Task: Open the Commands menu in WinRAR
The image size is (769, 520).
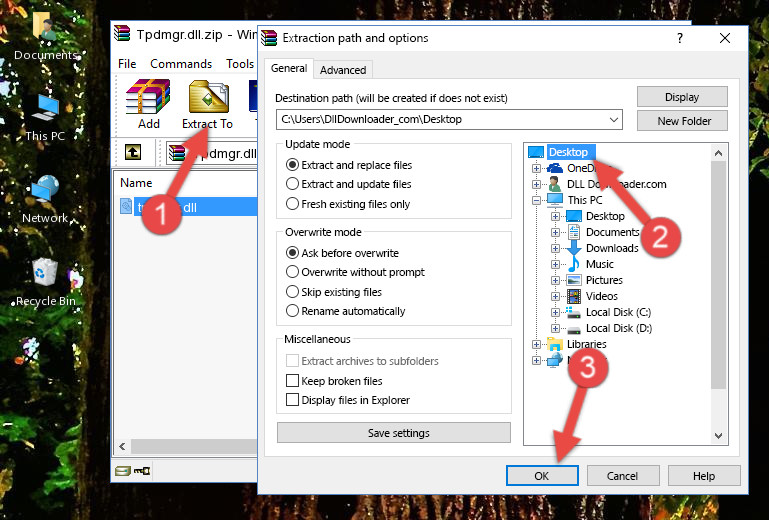Action: point(181,64)
